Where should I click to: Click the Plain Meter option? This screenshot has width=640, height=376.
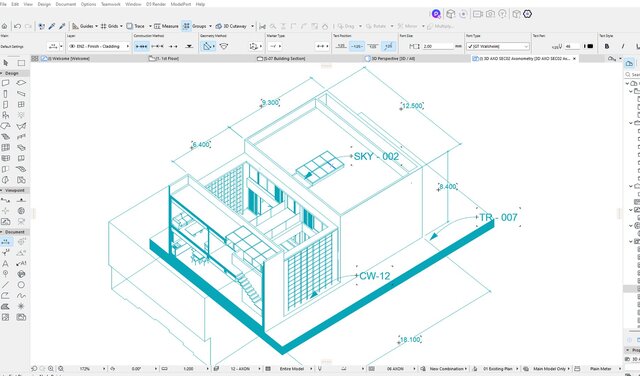(600, 369)
